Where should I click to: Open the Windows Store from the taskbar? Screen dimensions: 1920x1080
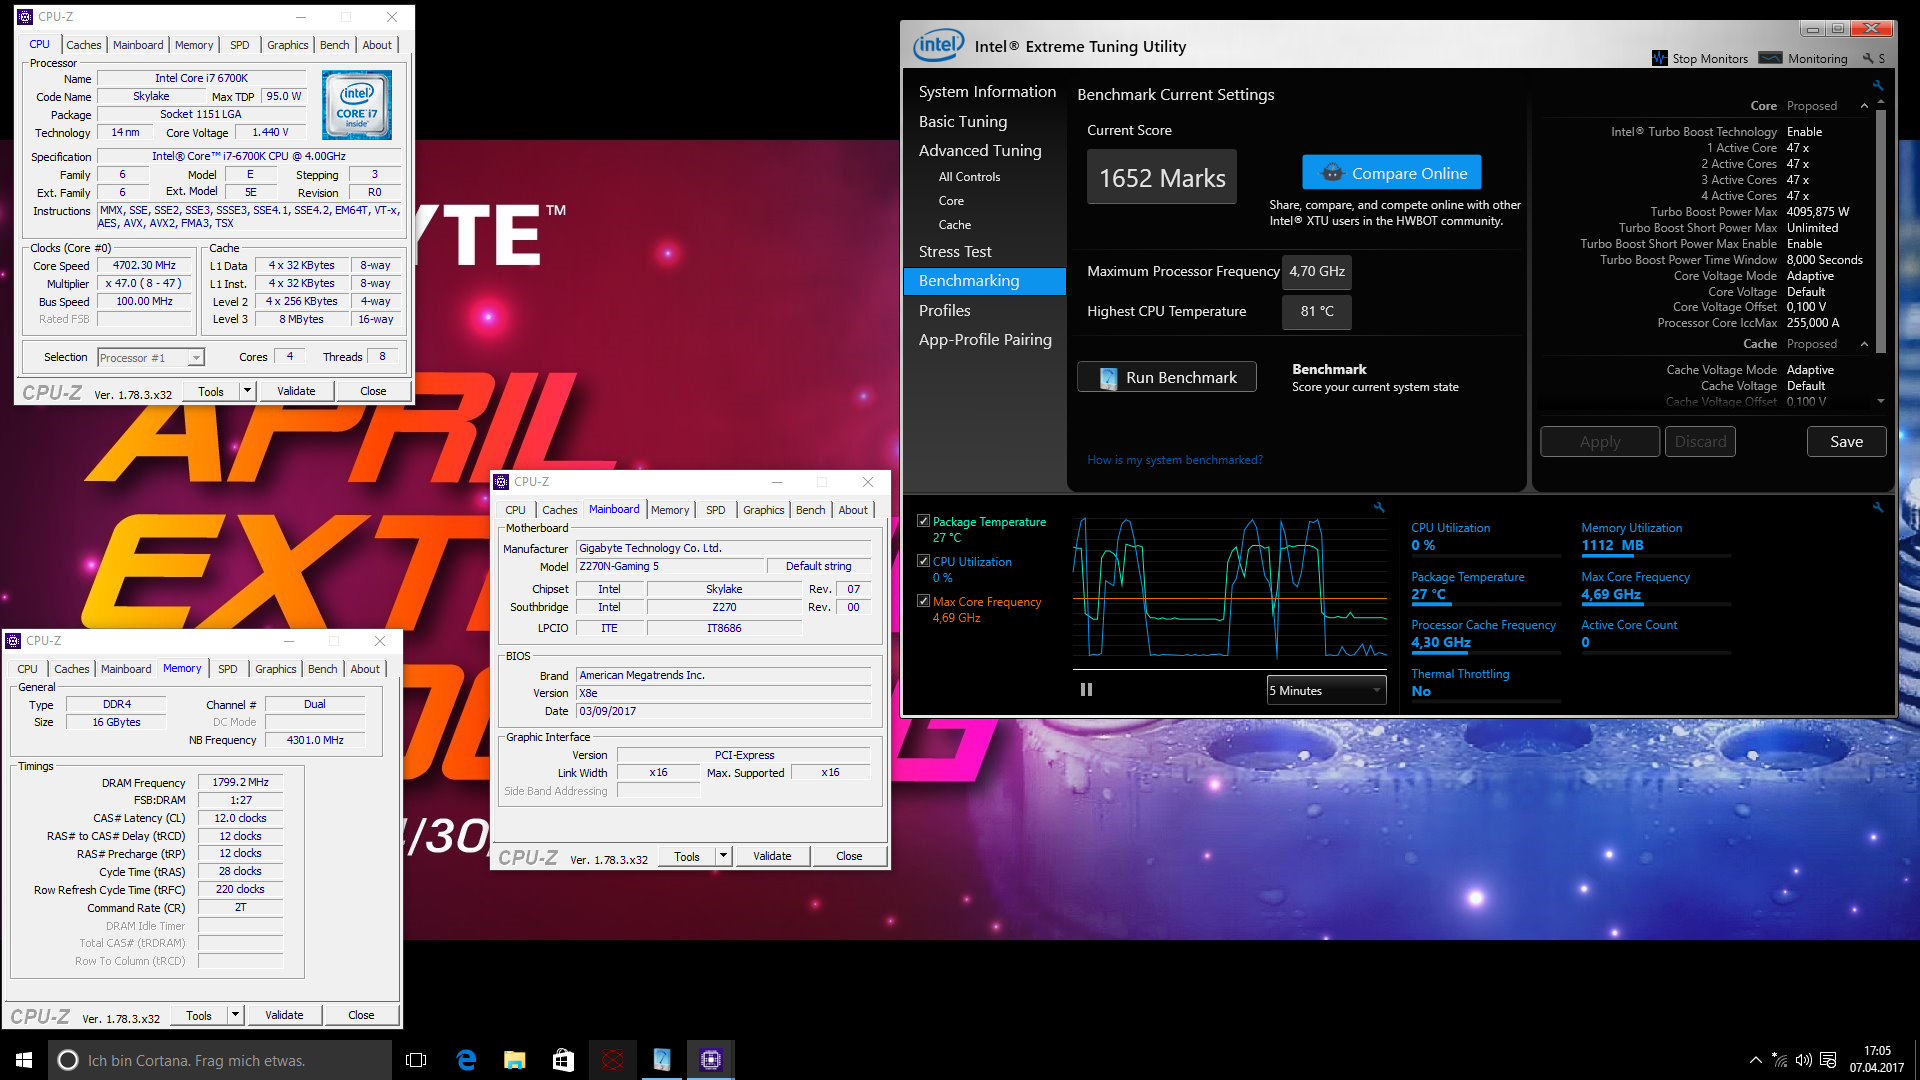[564, 1060]
